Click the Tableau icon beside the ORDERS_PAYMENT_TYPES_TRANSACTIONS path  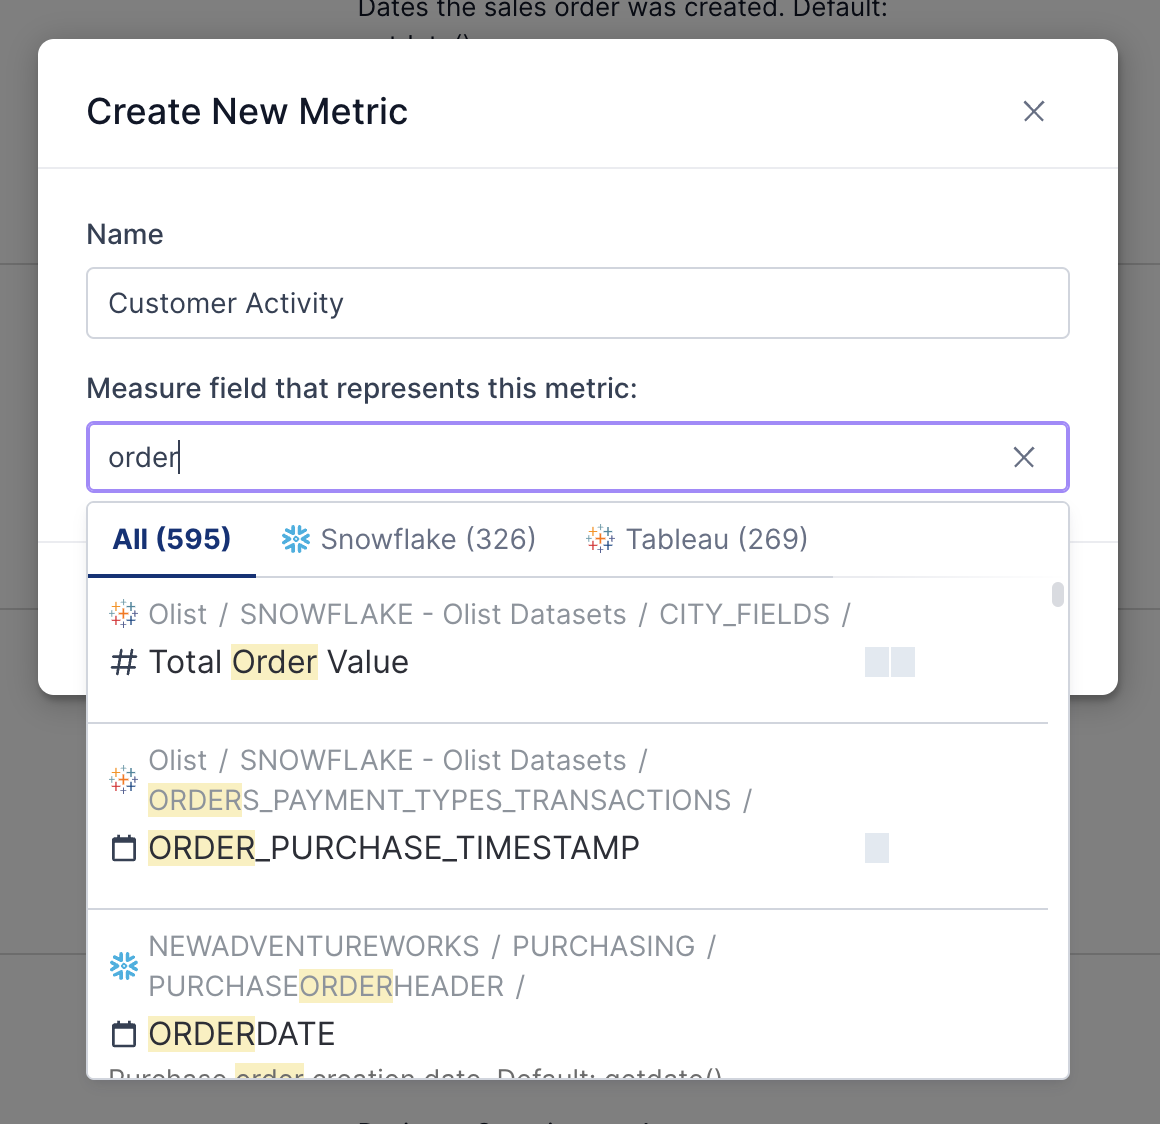point(123,780)
